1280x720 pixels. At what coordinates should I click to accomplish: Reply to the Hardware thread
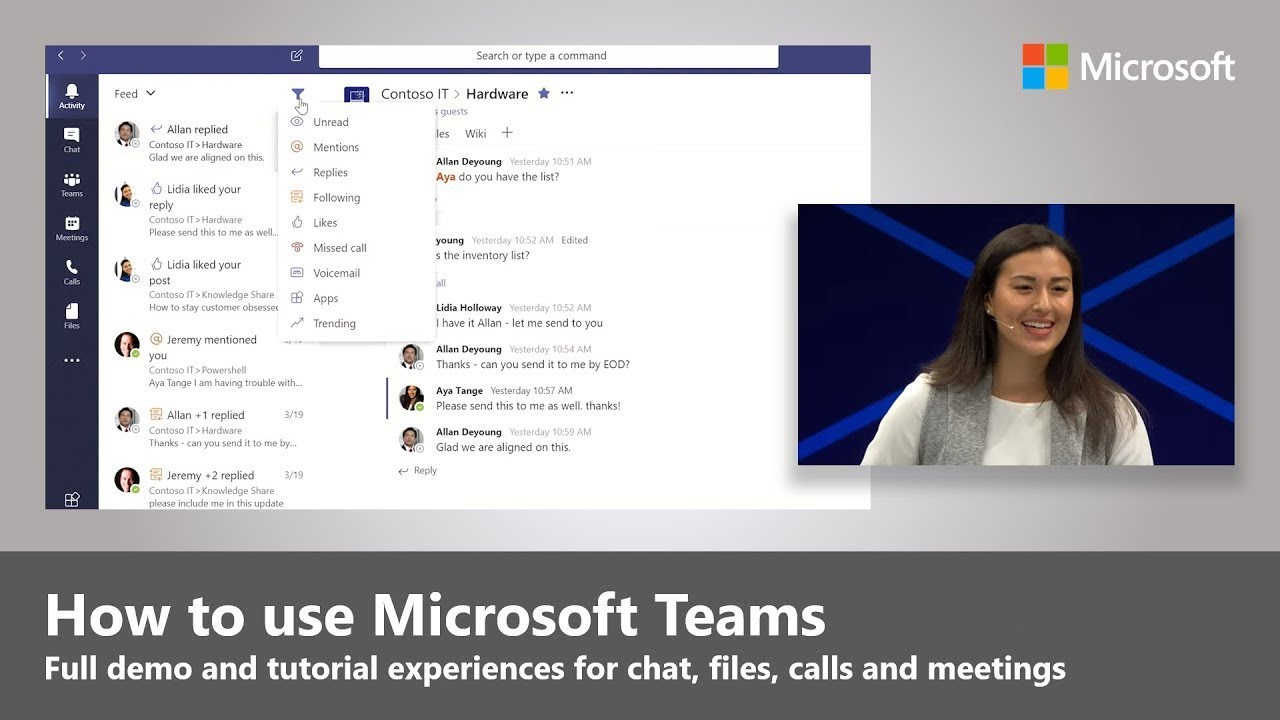click(418, 471)
